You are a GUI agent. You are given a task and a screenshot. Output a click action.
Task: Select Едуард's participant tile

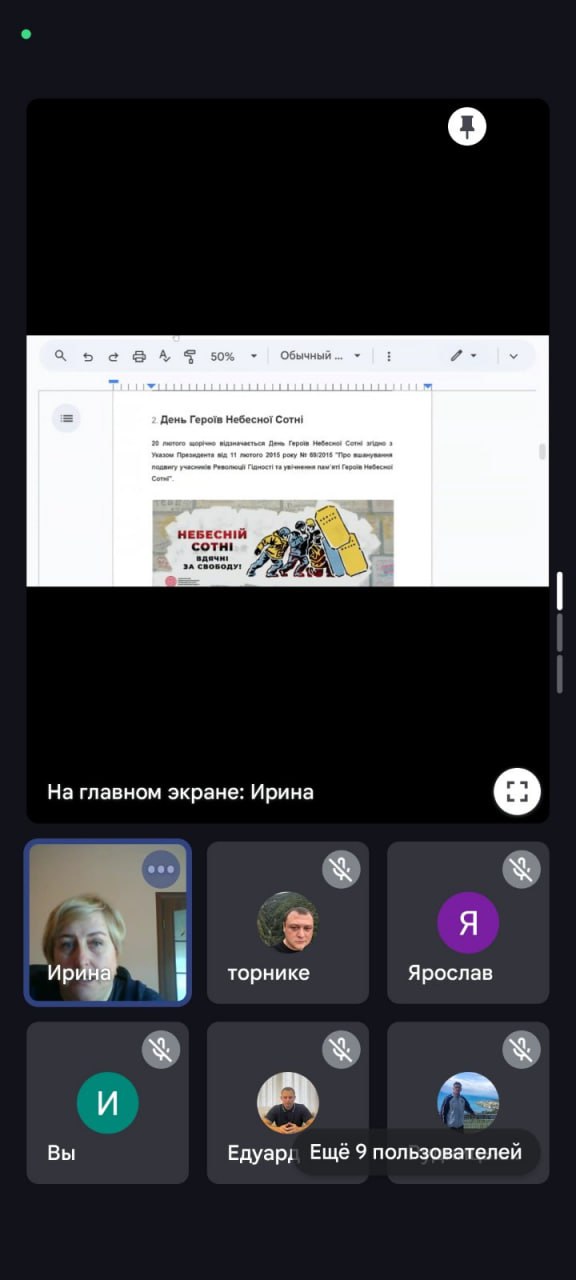[x=288, y=1103]
